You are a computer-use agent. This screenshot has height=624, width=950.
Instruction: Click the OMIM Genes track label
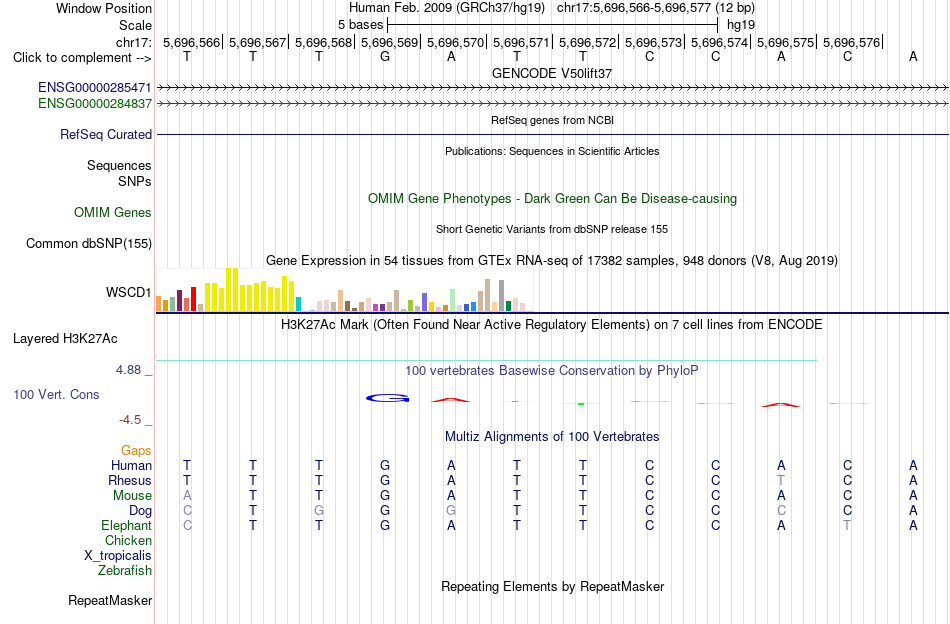[x=113, y=213]
